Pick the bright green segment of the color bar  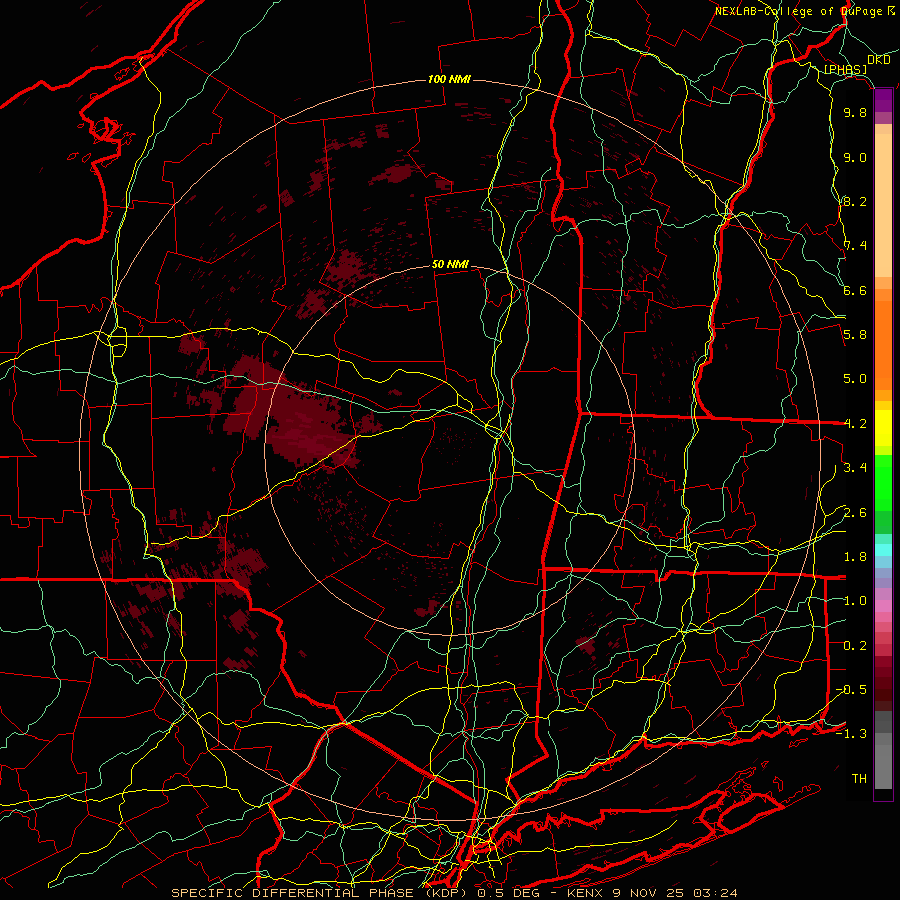tap(883, 481)
